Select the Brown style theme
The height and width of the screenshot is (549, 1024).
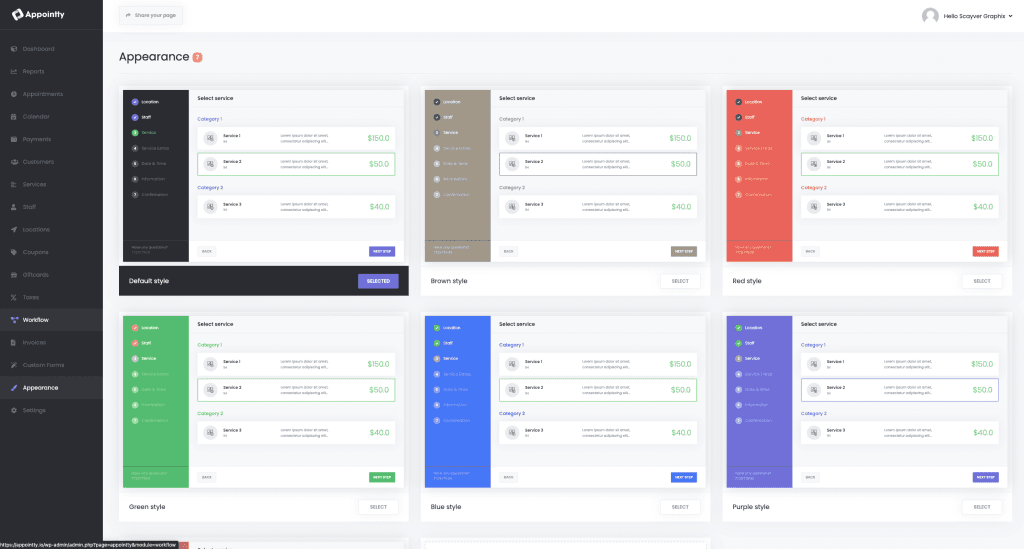(680, 281)
